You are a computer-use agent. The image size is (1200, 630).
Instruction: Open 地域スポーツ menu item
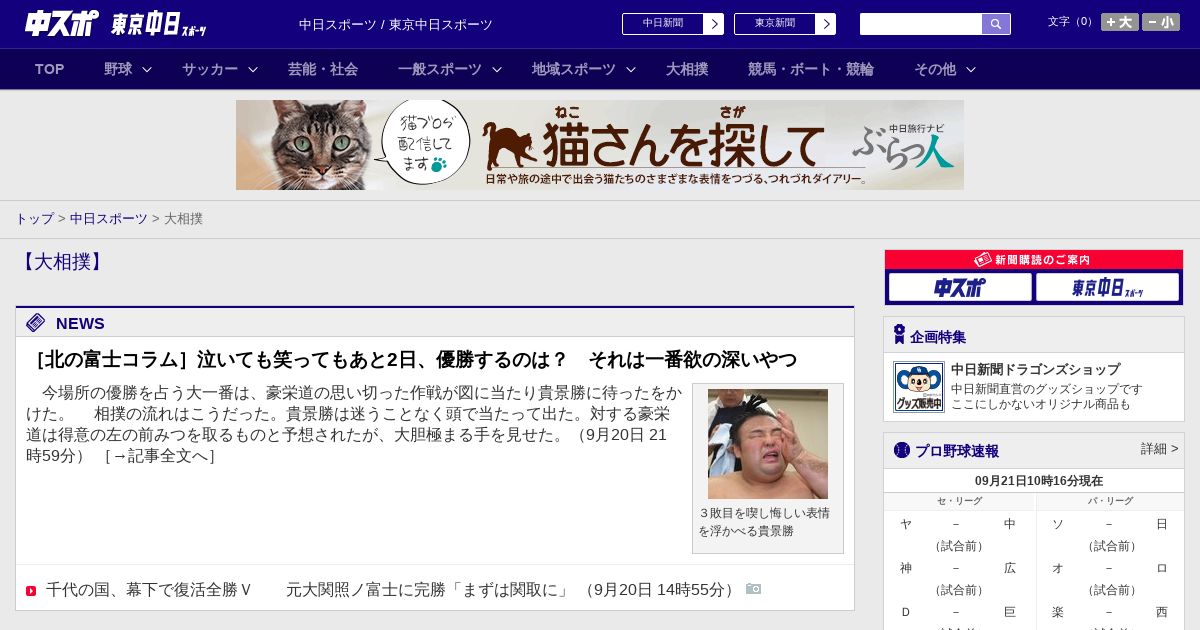tap(574, 69)
